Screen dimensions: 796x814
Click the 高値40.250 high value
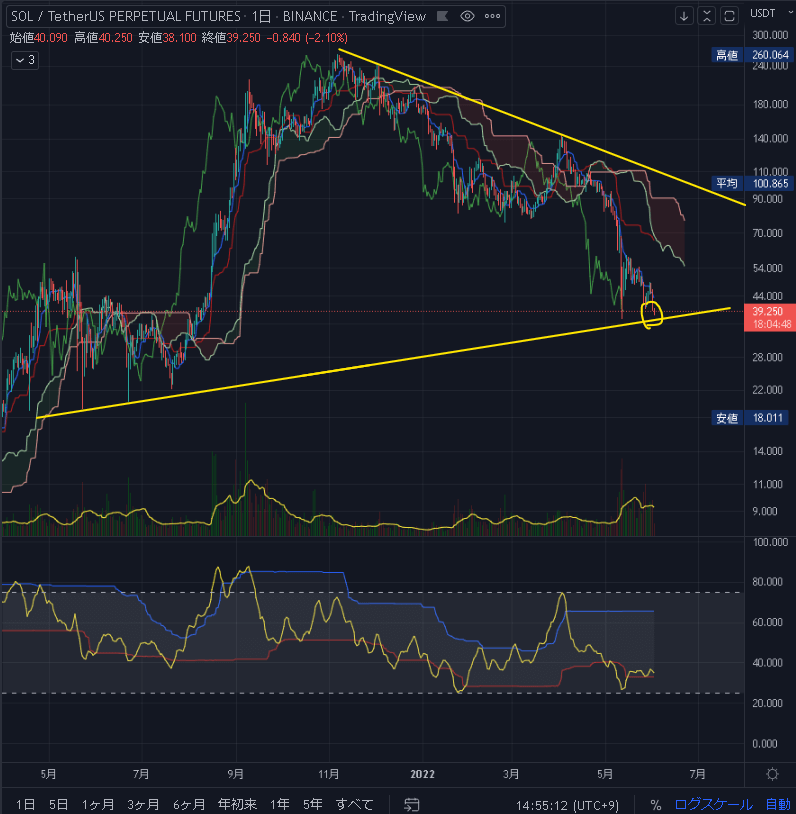pyautogui.click(x=103, y=38)
